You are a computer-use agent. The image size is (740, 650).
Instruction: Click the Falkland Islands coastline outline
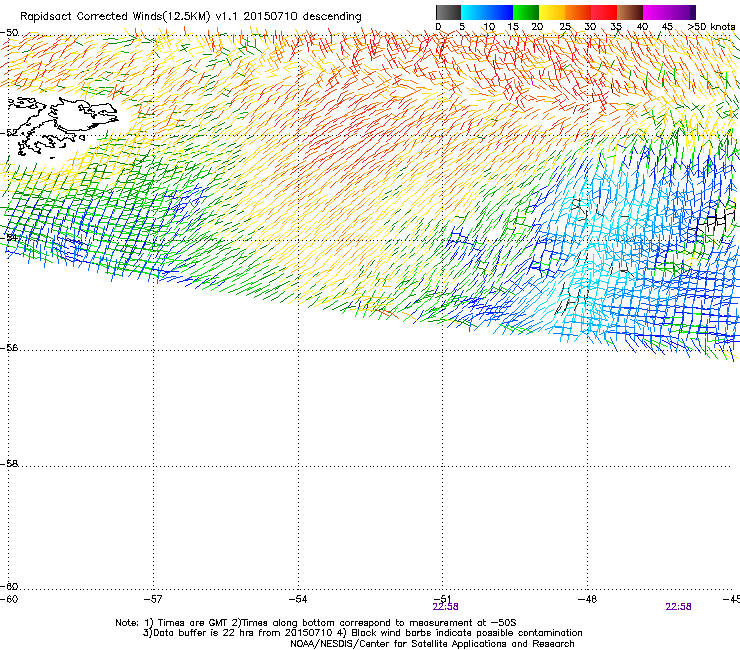click(62, 127)
